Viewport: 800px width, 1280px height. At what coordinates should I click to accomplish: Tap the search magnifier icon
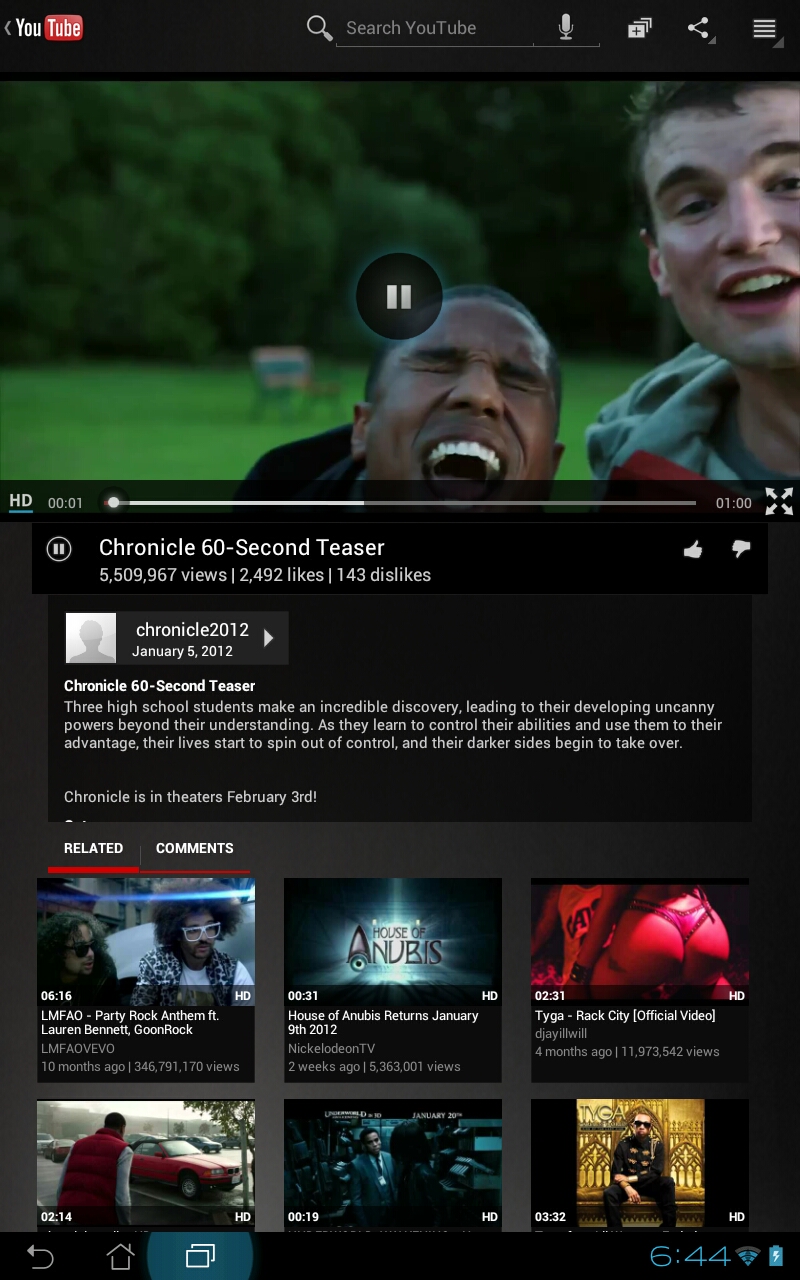point(319,28)
